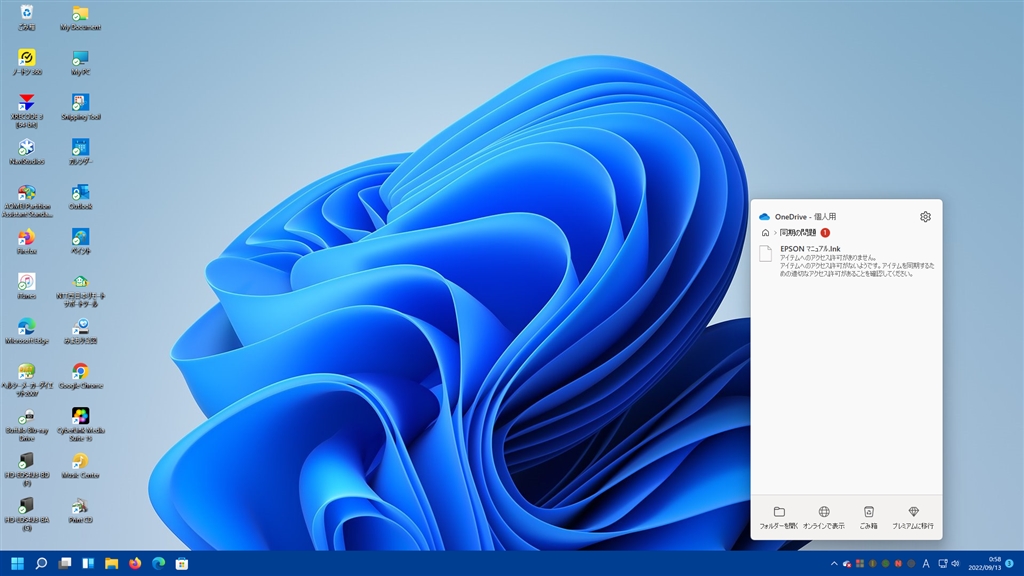The height and width of the screenshot is (576, 1024).
Task: Open OneDrive settings gear
Action: (x=925, y=217)
